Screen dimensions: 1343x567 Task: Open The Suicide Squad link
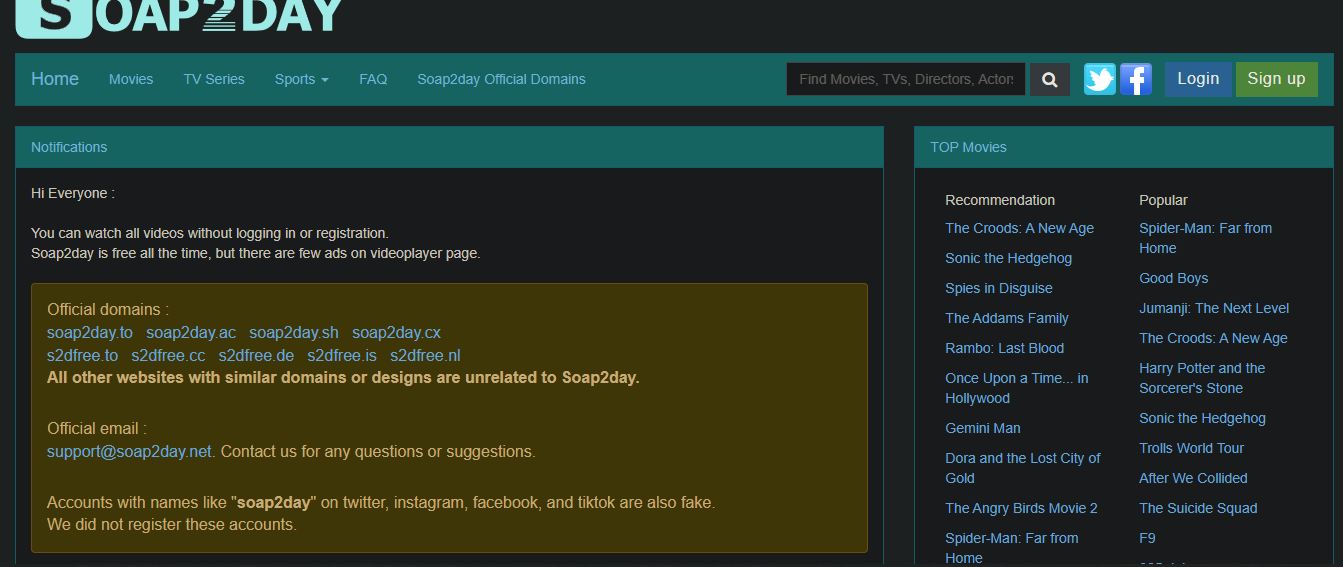click(x=1198, y=508)
